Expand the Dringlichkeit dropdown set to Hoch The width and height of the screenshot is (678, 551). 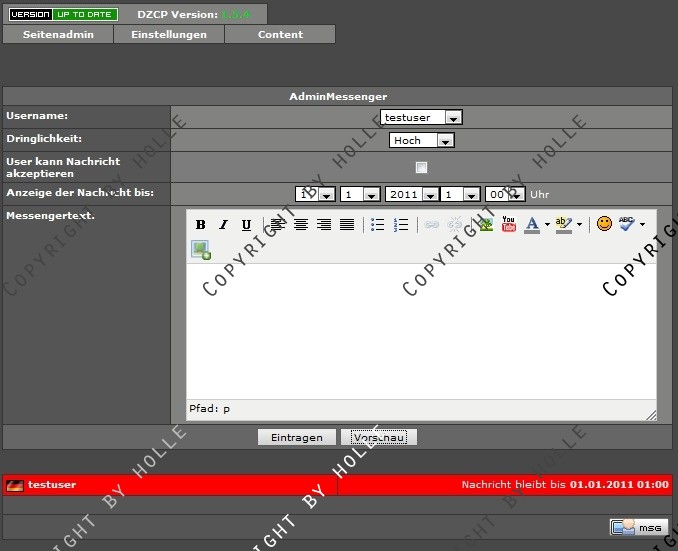pos(421,141)
